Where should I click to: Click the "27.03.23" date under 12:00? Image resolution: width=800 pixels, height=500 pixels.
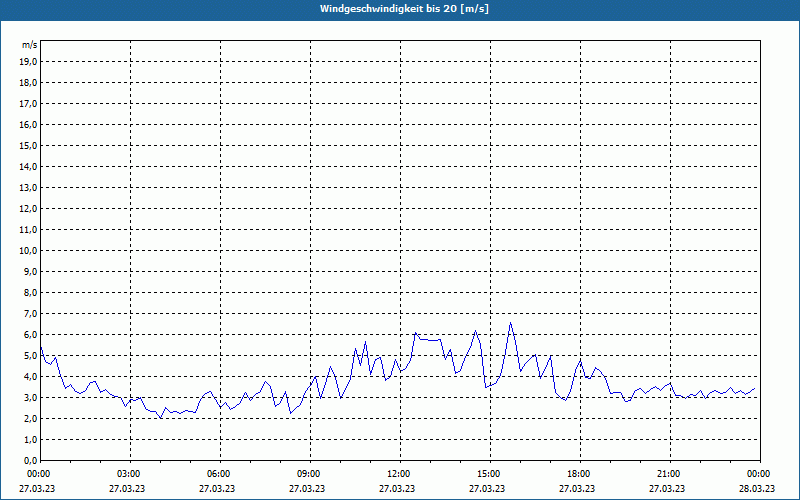tap(397, 488)
